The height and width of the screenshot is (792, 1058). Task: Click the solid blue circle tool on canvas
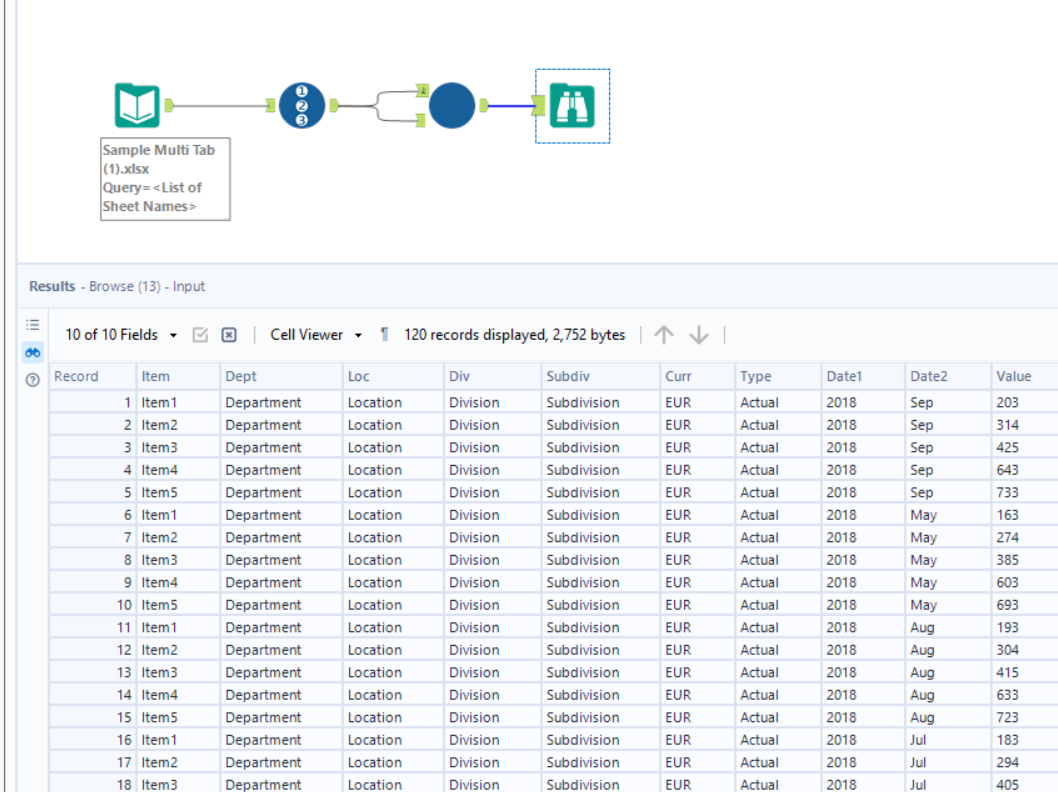pos(452,105)
